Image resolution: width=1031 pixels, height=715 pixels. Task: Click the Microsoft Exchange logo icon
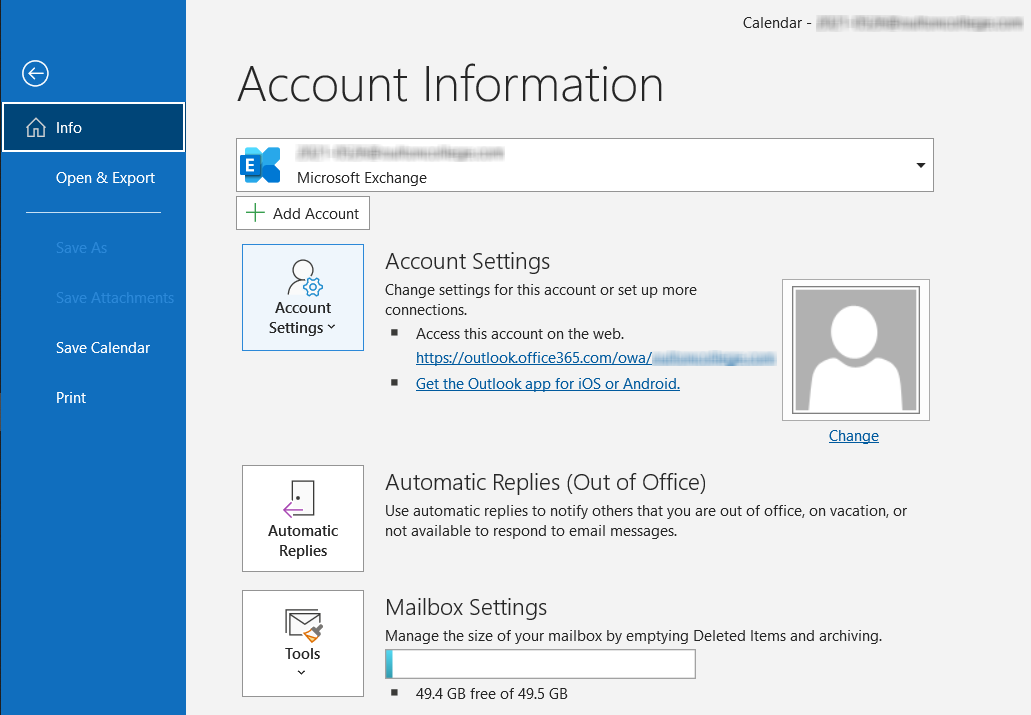(260, 164)
